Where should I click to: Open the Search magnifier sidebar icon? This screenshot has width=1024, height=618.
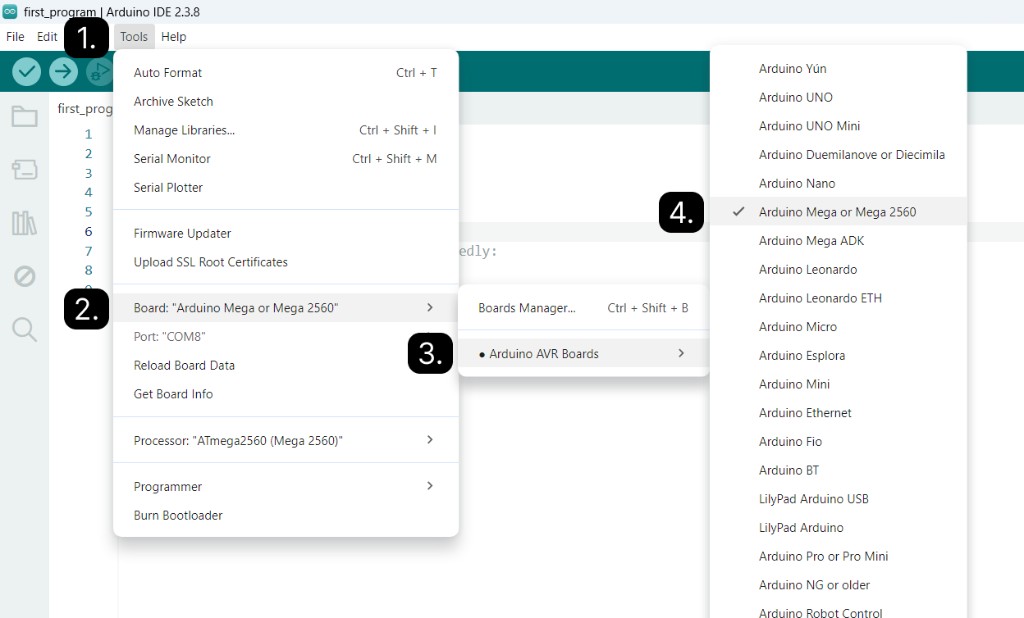25,329
